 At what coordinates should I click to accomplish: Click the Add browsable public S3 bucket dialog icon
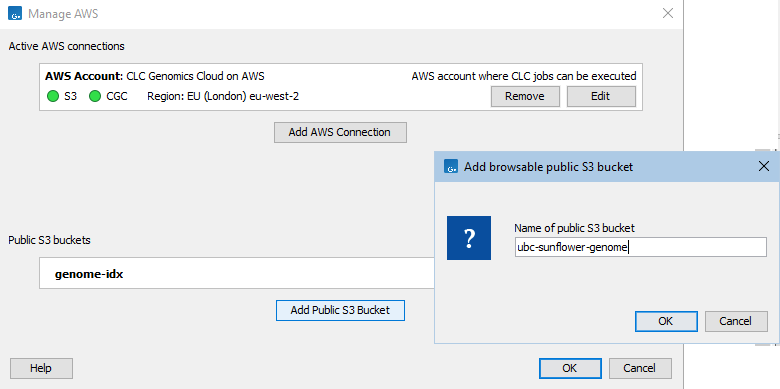[451, 167]
